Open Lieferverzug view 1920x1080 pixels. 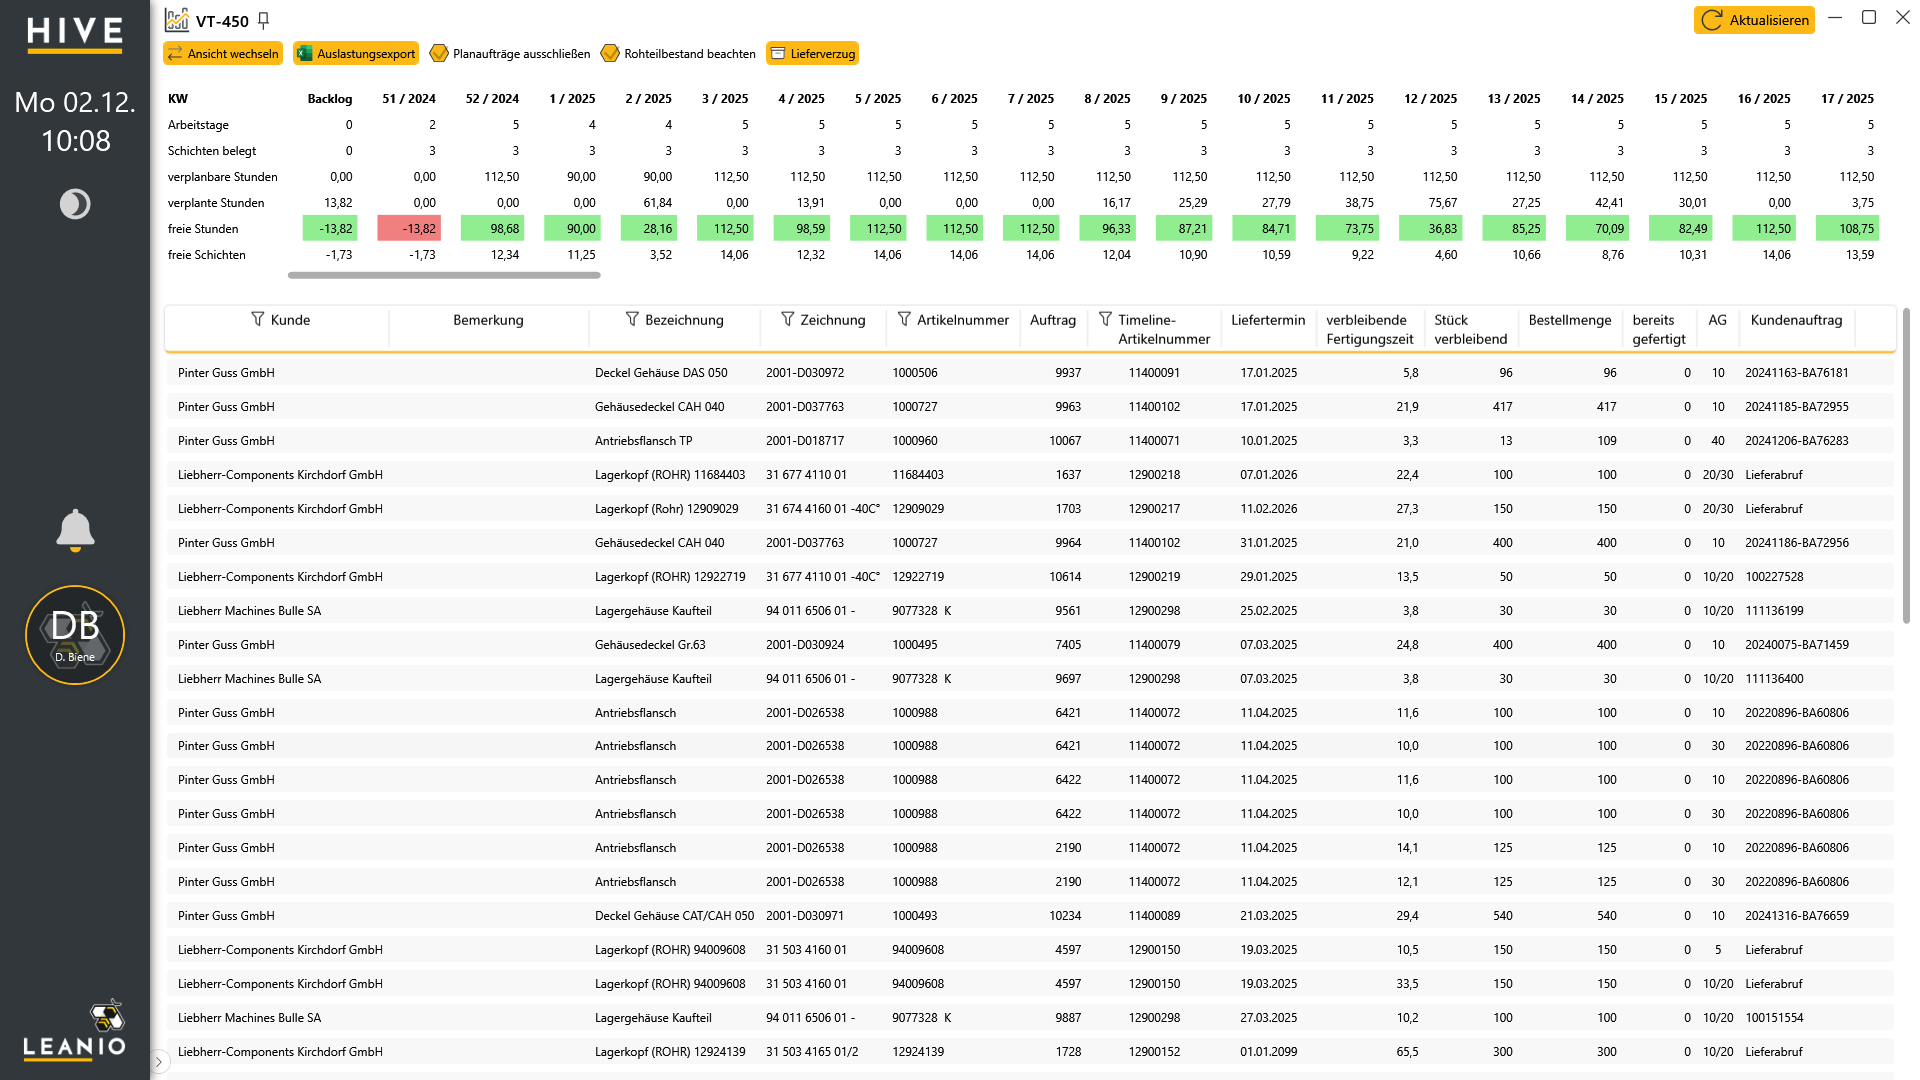[x=812, y=53]
